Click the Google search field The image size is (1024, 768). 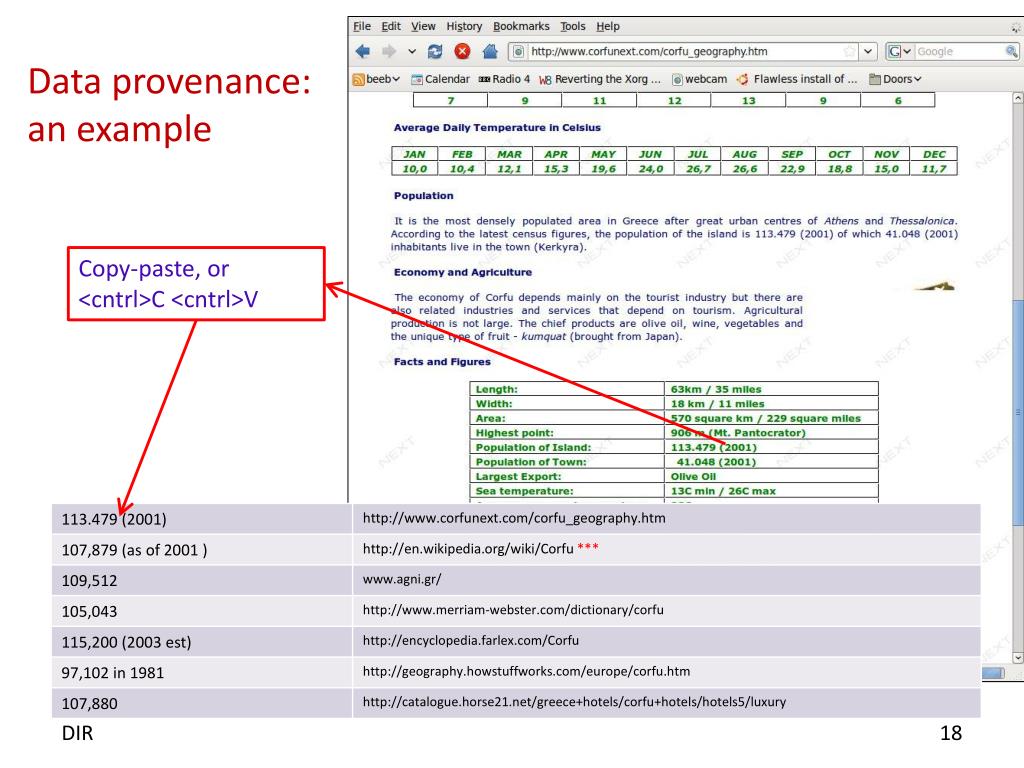point(959,51)
